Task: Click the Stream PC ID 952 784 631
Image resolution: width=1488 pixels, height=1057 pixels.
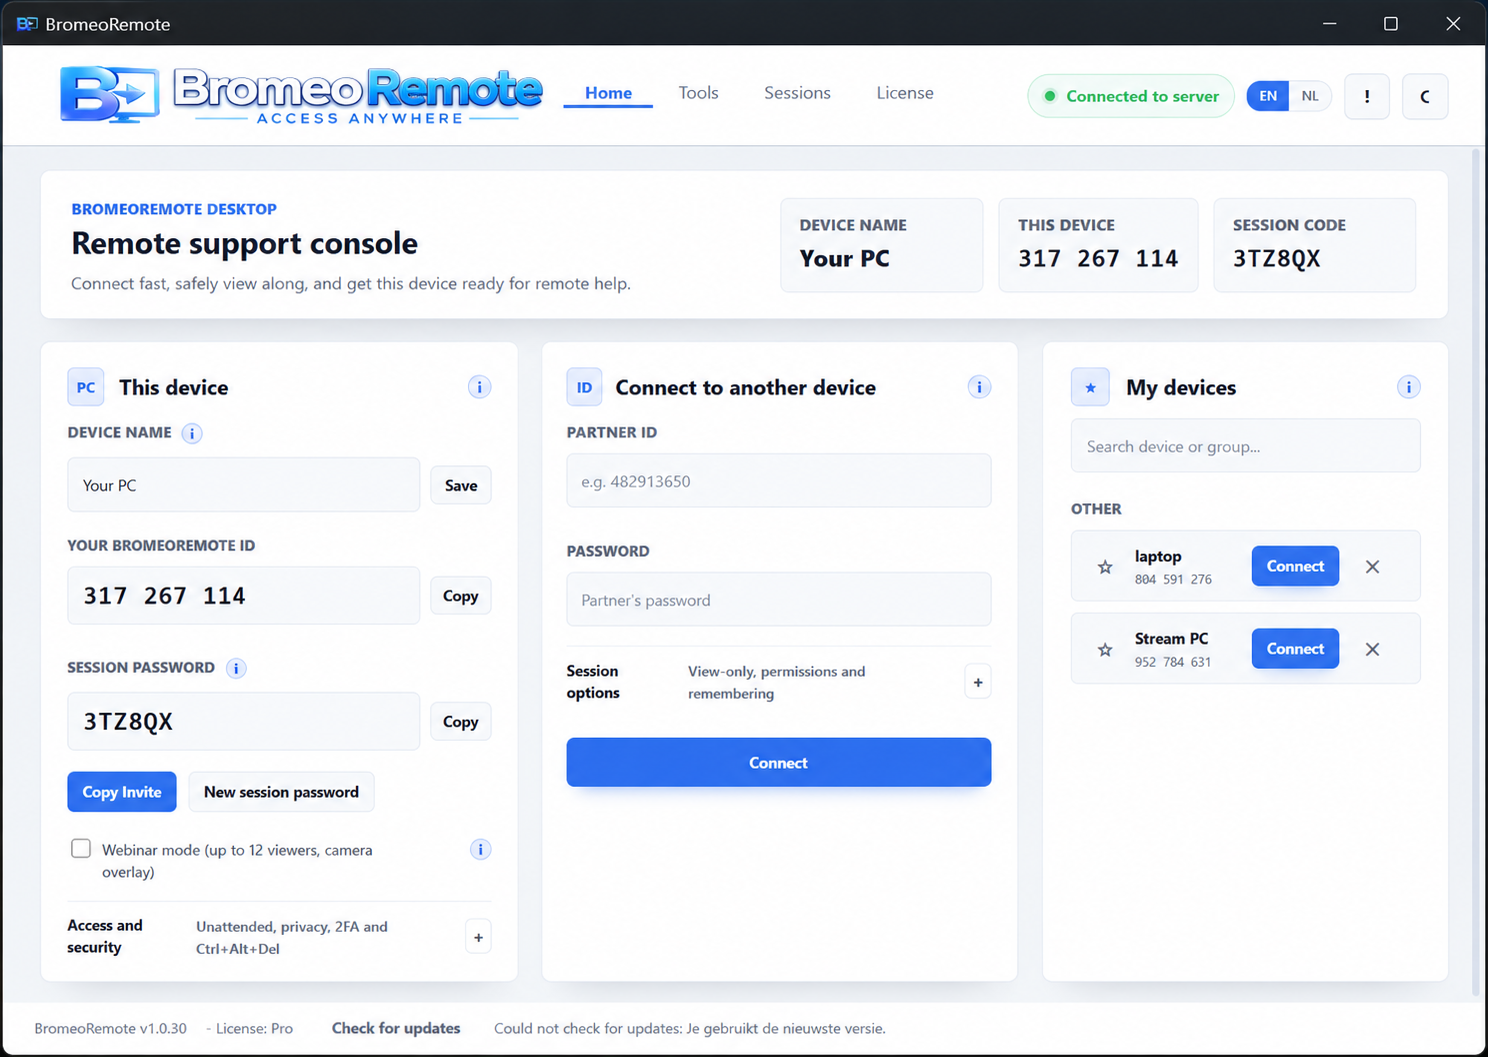Action: 1173,662
